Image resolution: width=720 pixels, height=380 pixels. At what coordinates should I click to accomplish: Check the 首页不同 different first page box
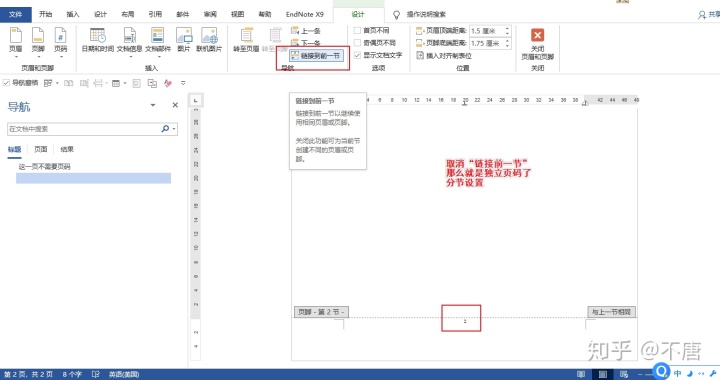tap(357, 31)
